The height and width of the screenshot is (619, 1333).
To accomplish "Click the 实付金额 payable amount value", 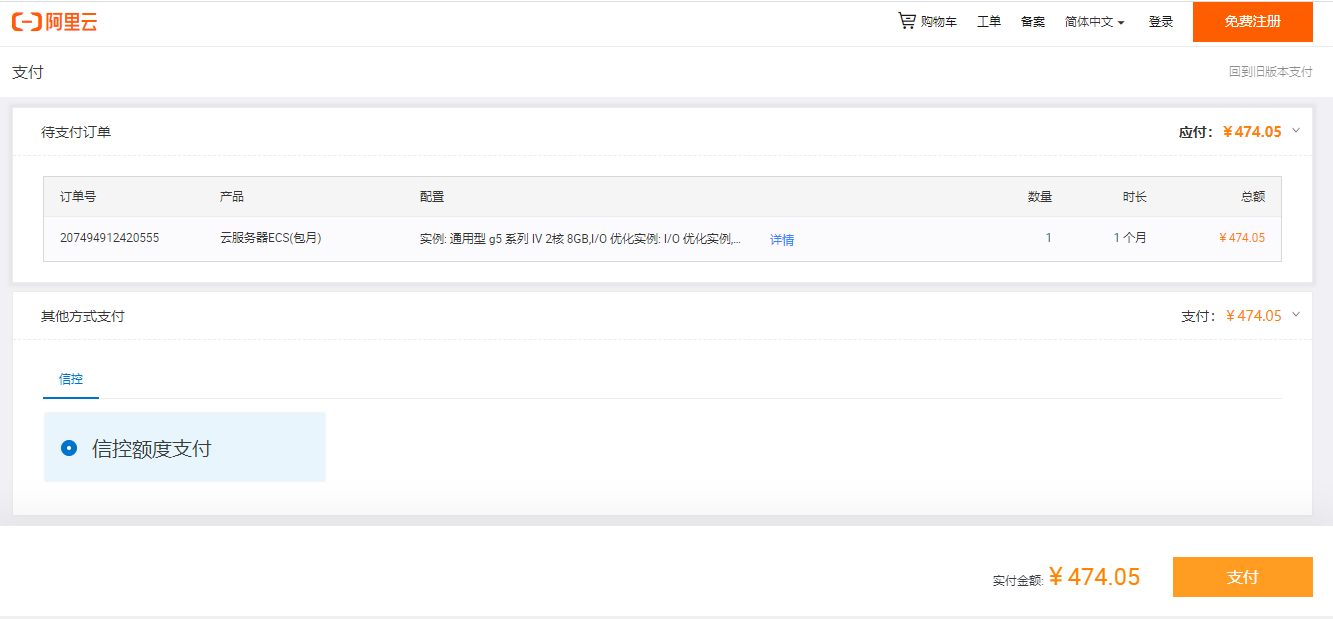I will [1094, 577].
